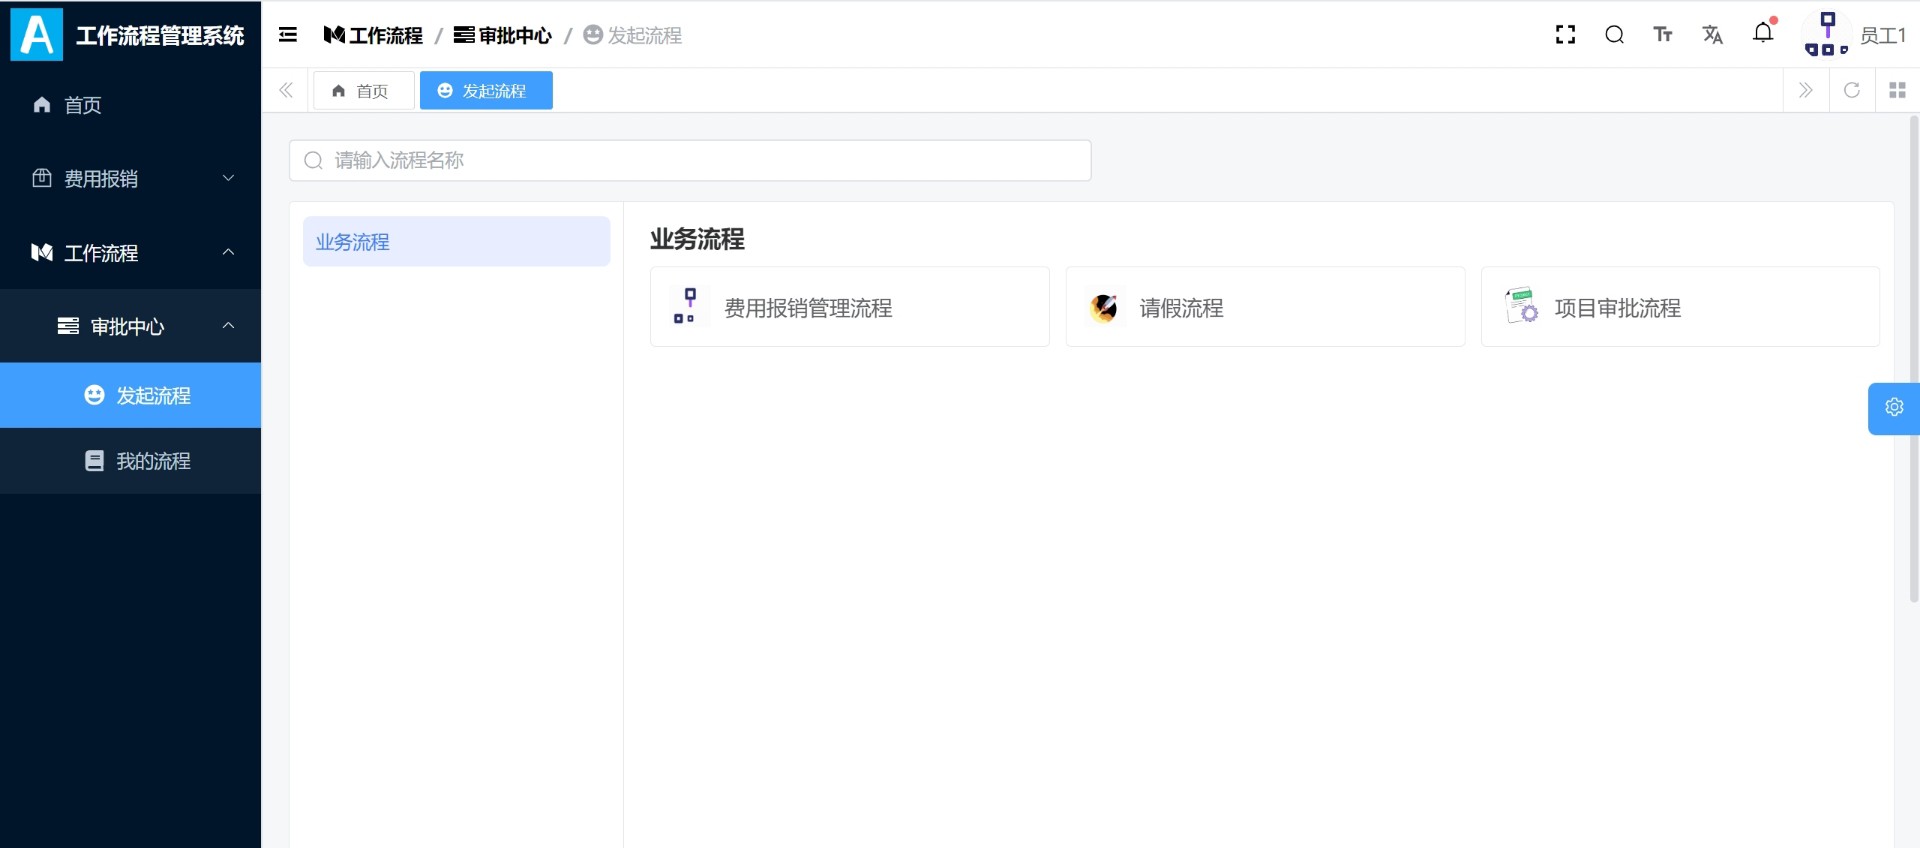Start the 费用报销管理流程 process
1920x848 pixels.
pos(850,307)
